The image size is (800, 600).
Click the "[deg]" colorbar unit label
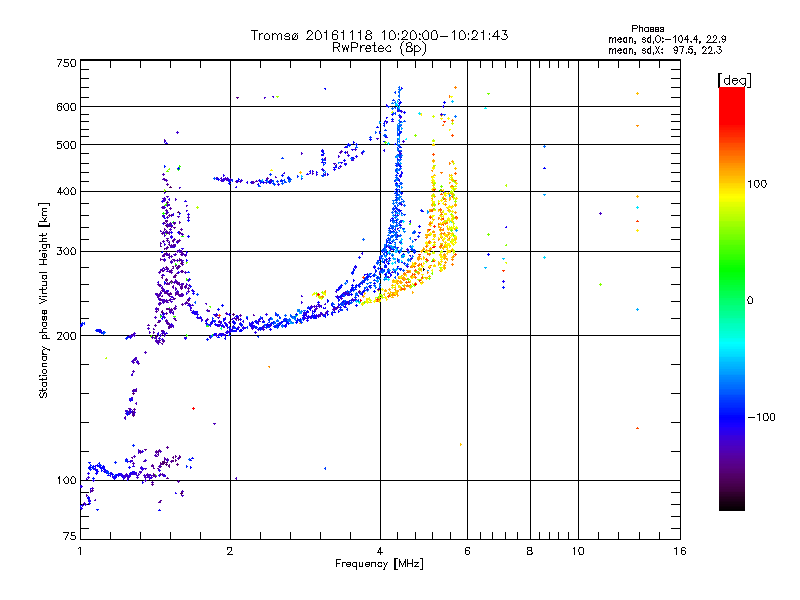(734, 80)
